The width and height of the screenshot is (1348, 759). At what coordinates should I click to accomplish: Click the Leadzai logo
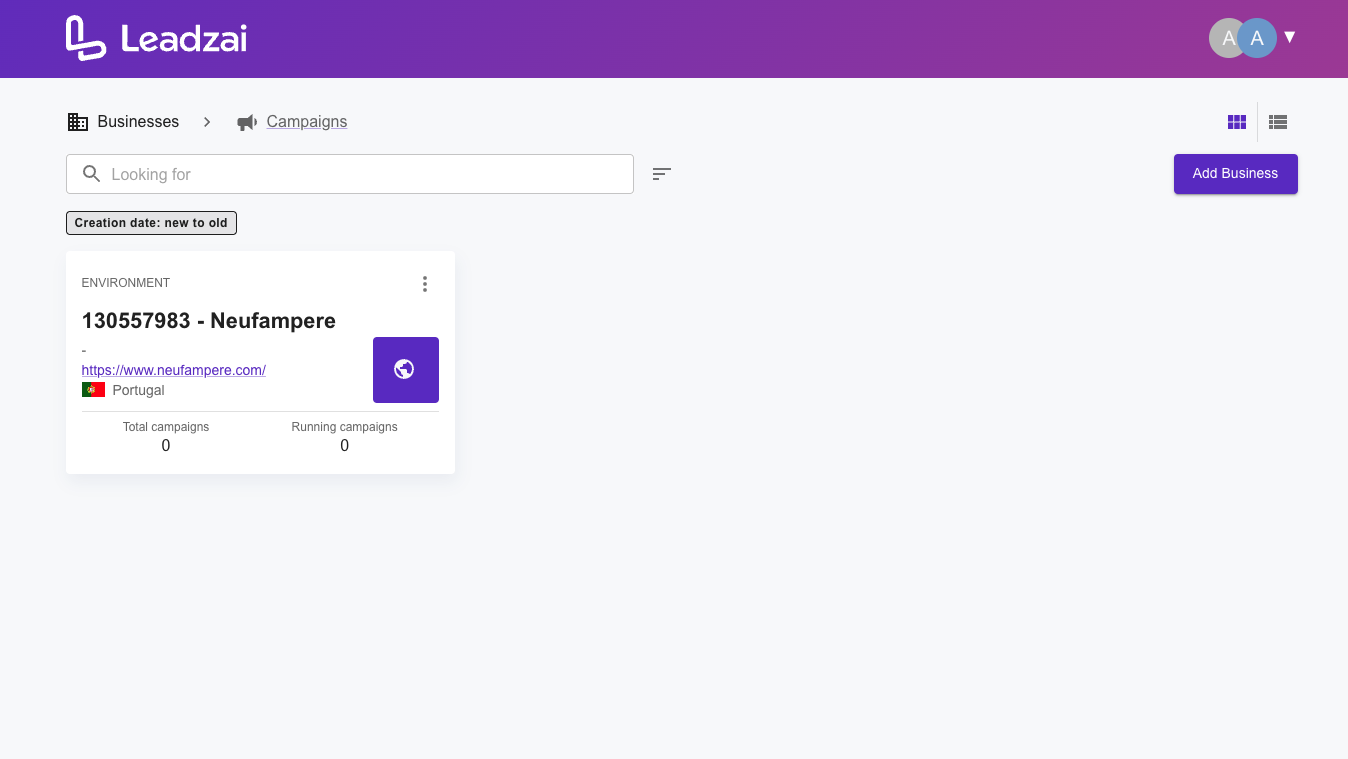[x=156, y=38]
